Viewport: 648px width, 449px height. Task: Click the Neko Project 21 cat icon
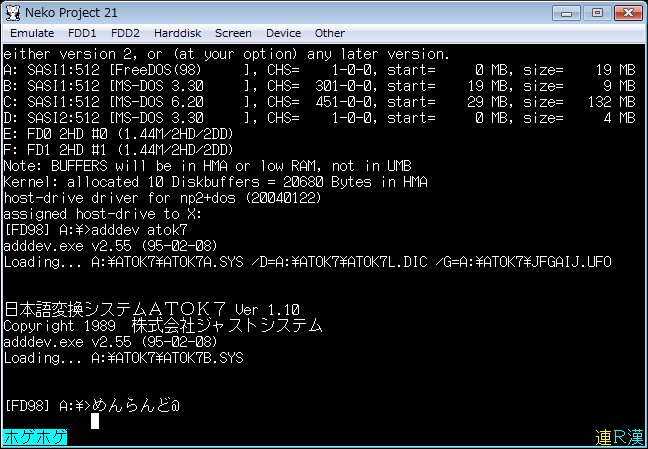(x=13, y=13)
